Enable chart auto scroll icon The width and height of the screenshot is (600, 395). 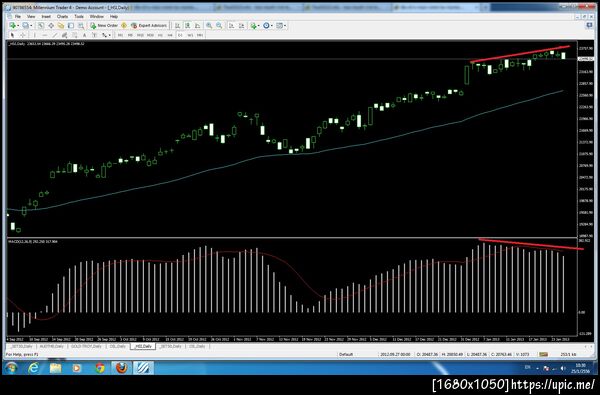click(232, 25)
